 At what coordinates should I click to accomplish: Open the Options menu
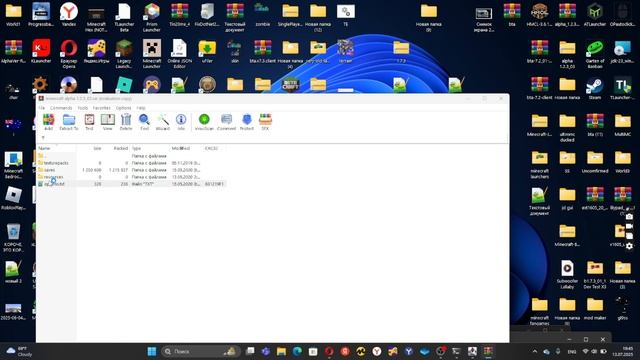click(123, 108)
